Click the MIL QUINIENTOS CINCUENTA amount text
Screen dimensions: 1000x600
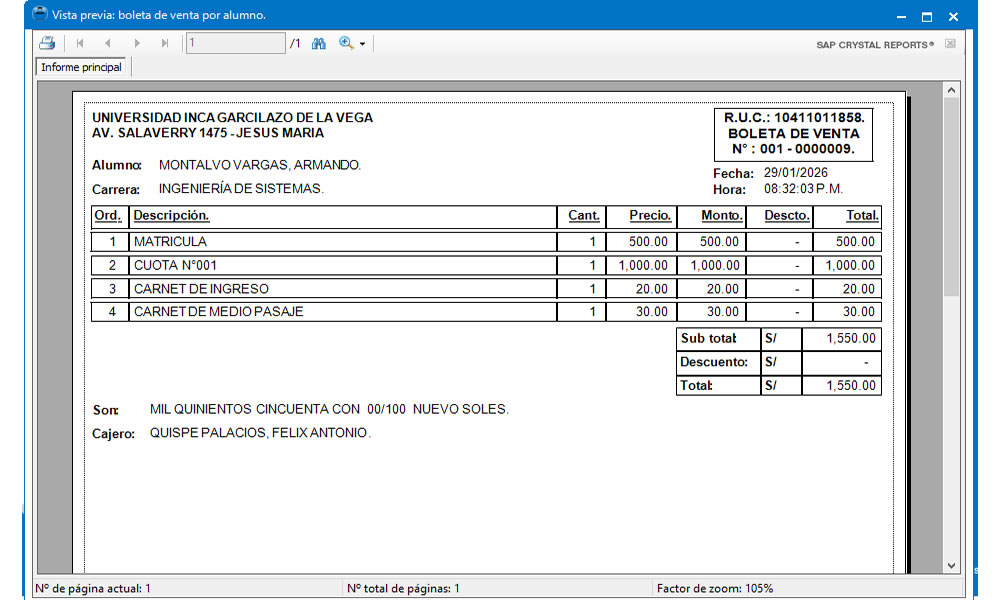[329, 409]
